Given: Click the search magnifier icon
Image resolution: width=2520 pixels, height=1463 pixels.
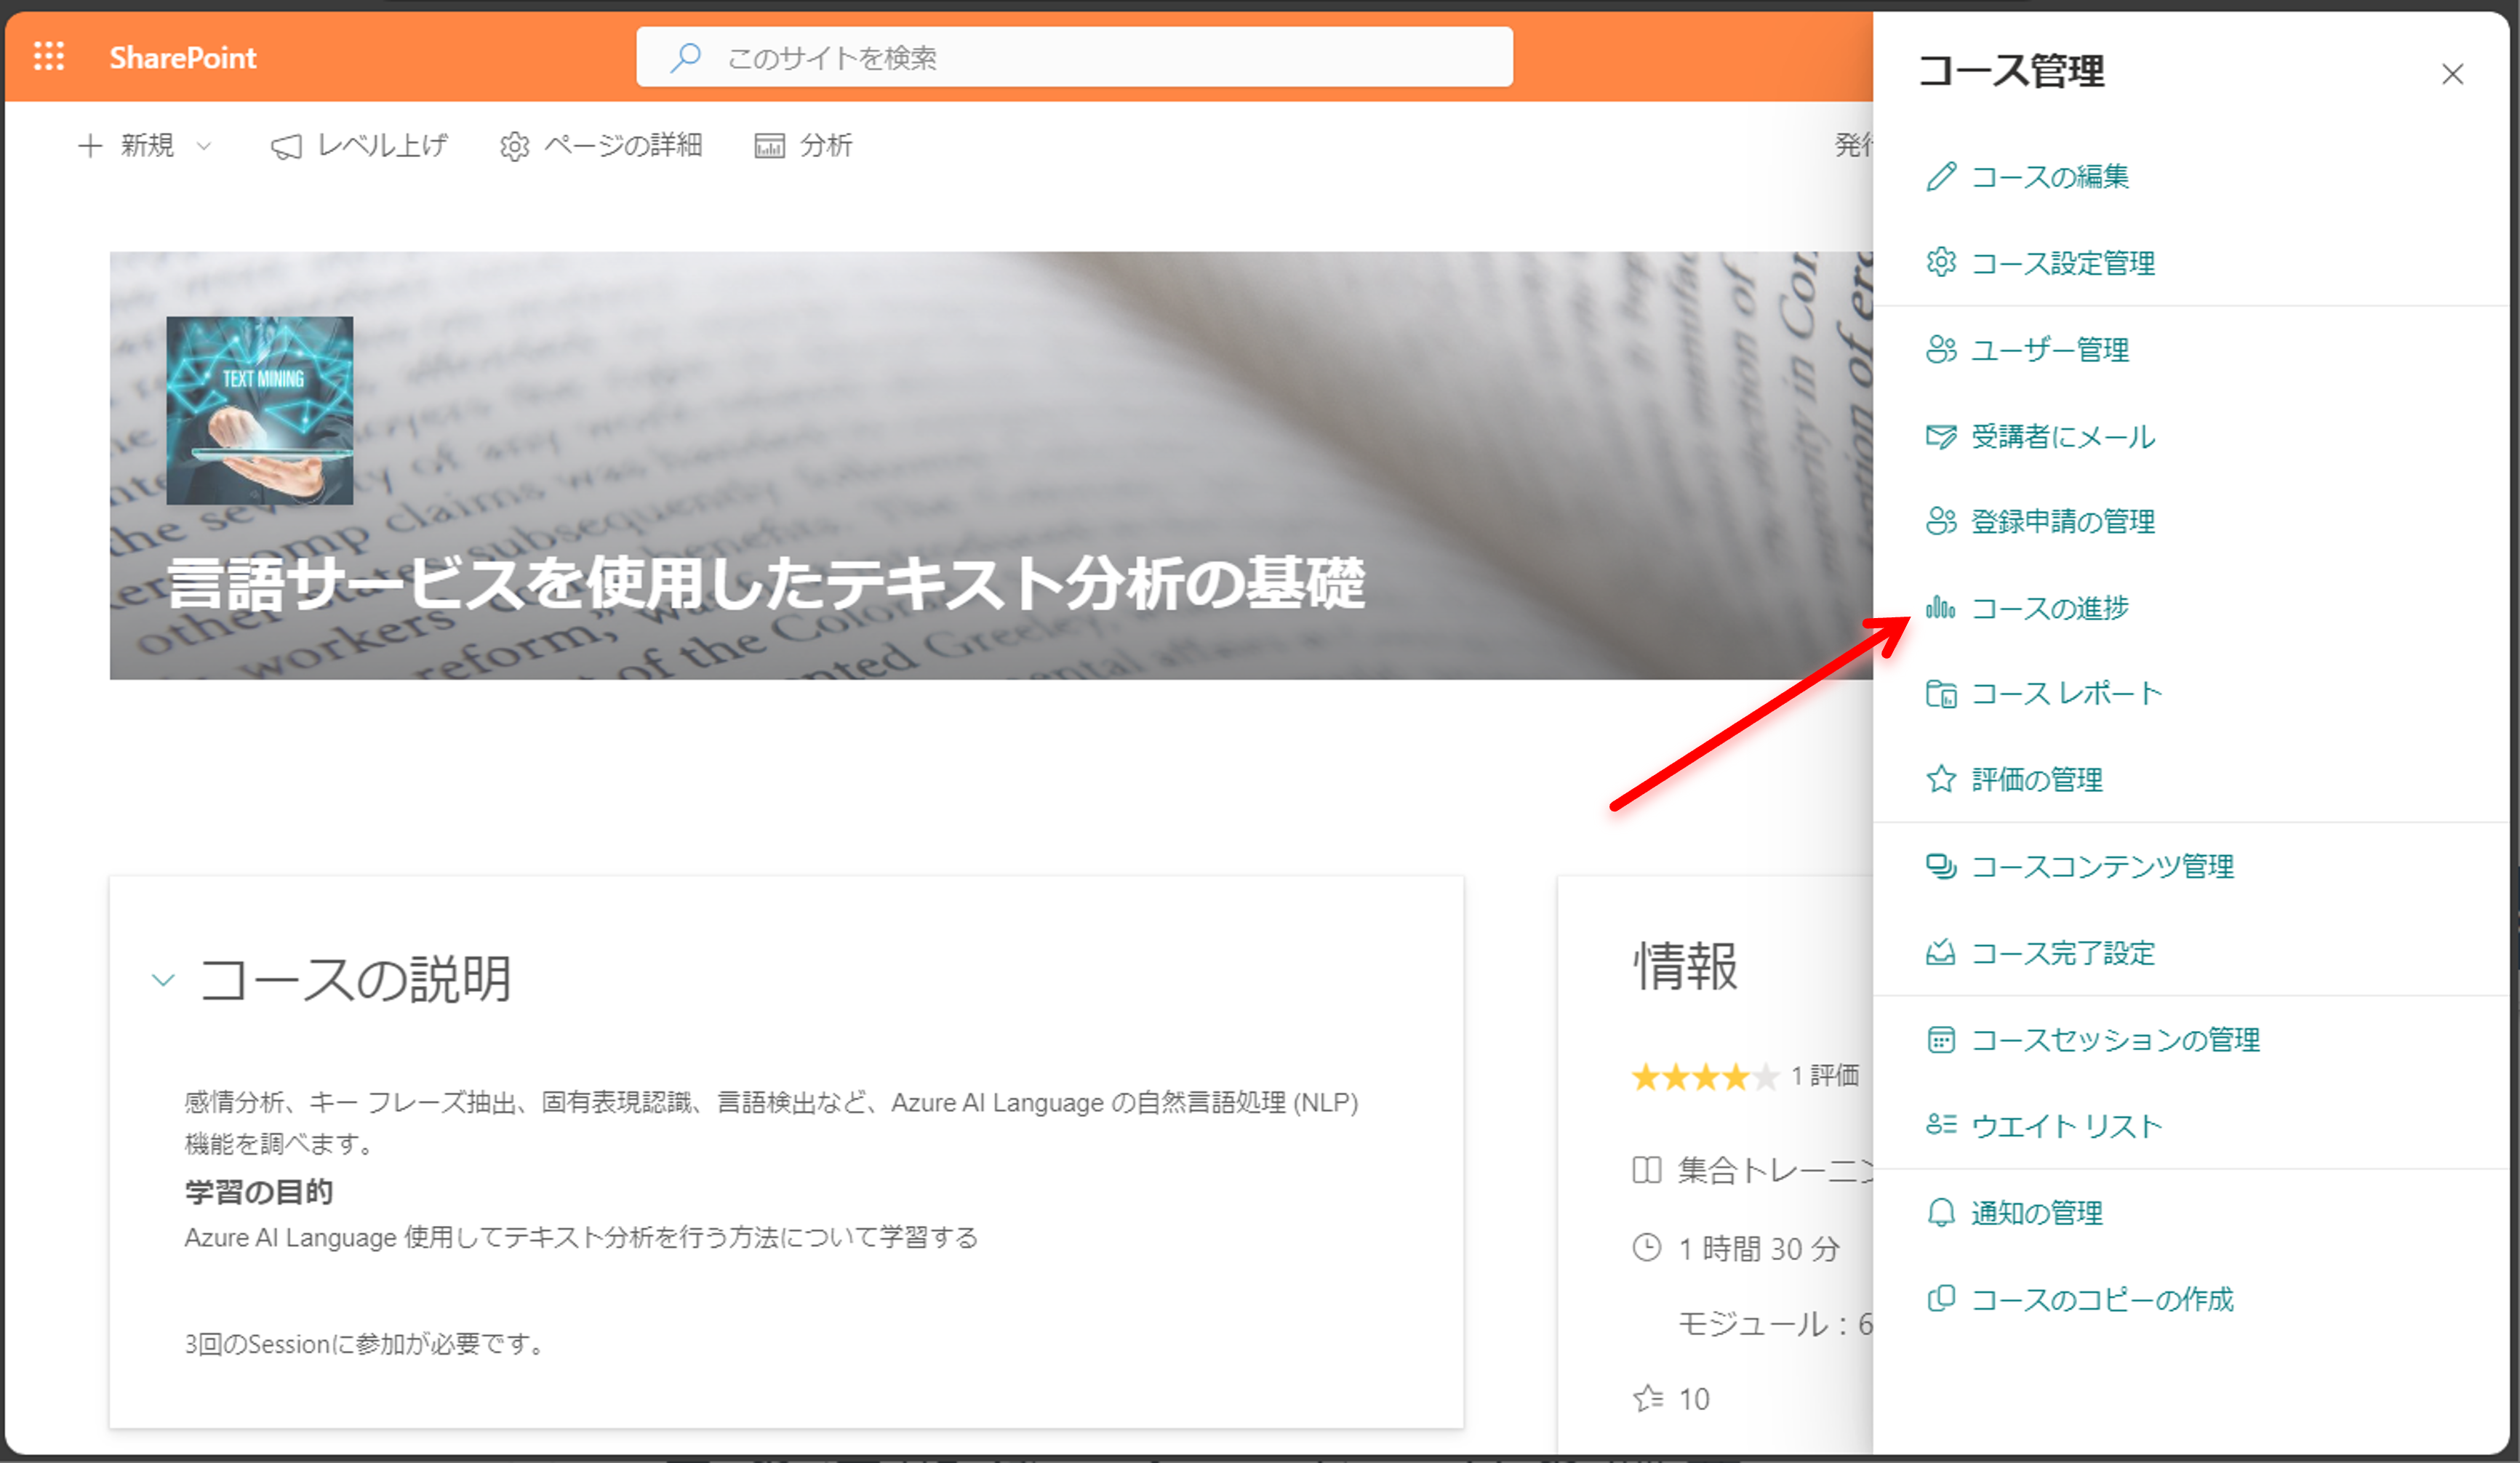Looking at the screenshot, I should click(685, 57).
